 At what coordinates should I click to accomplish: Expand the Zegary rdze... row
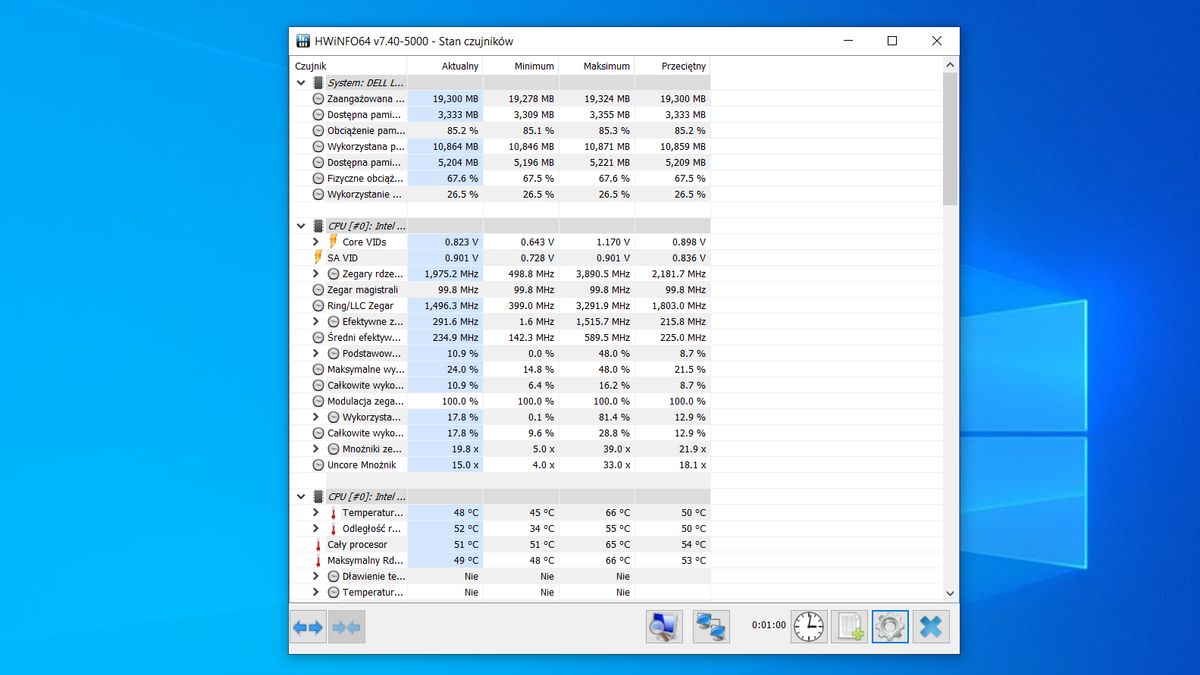point(317,274)
